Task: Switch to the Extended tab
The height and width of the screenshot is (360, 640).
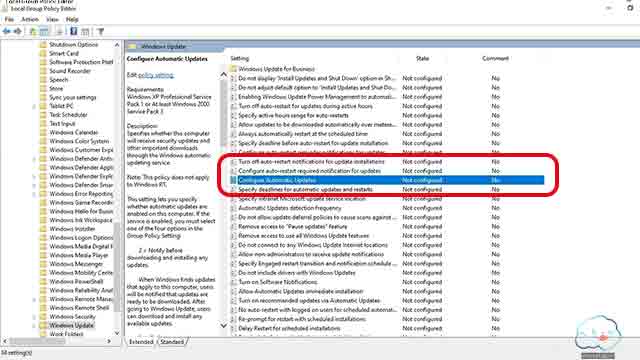Action: [141, 342]
